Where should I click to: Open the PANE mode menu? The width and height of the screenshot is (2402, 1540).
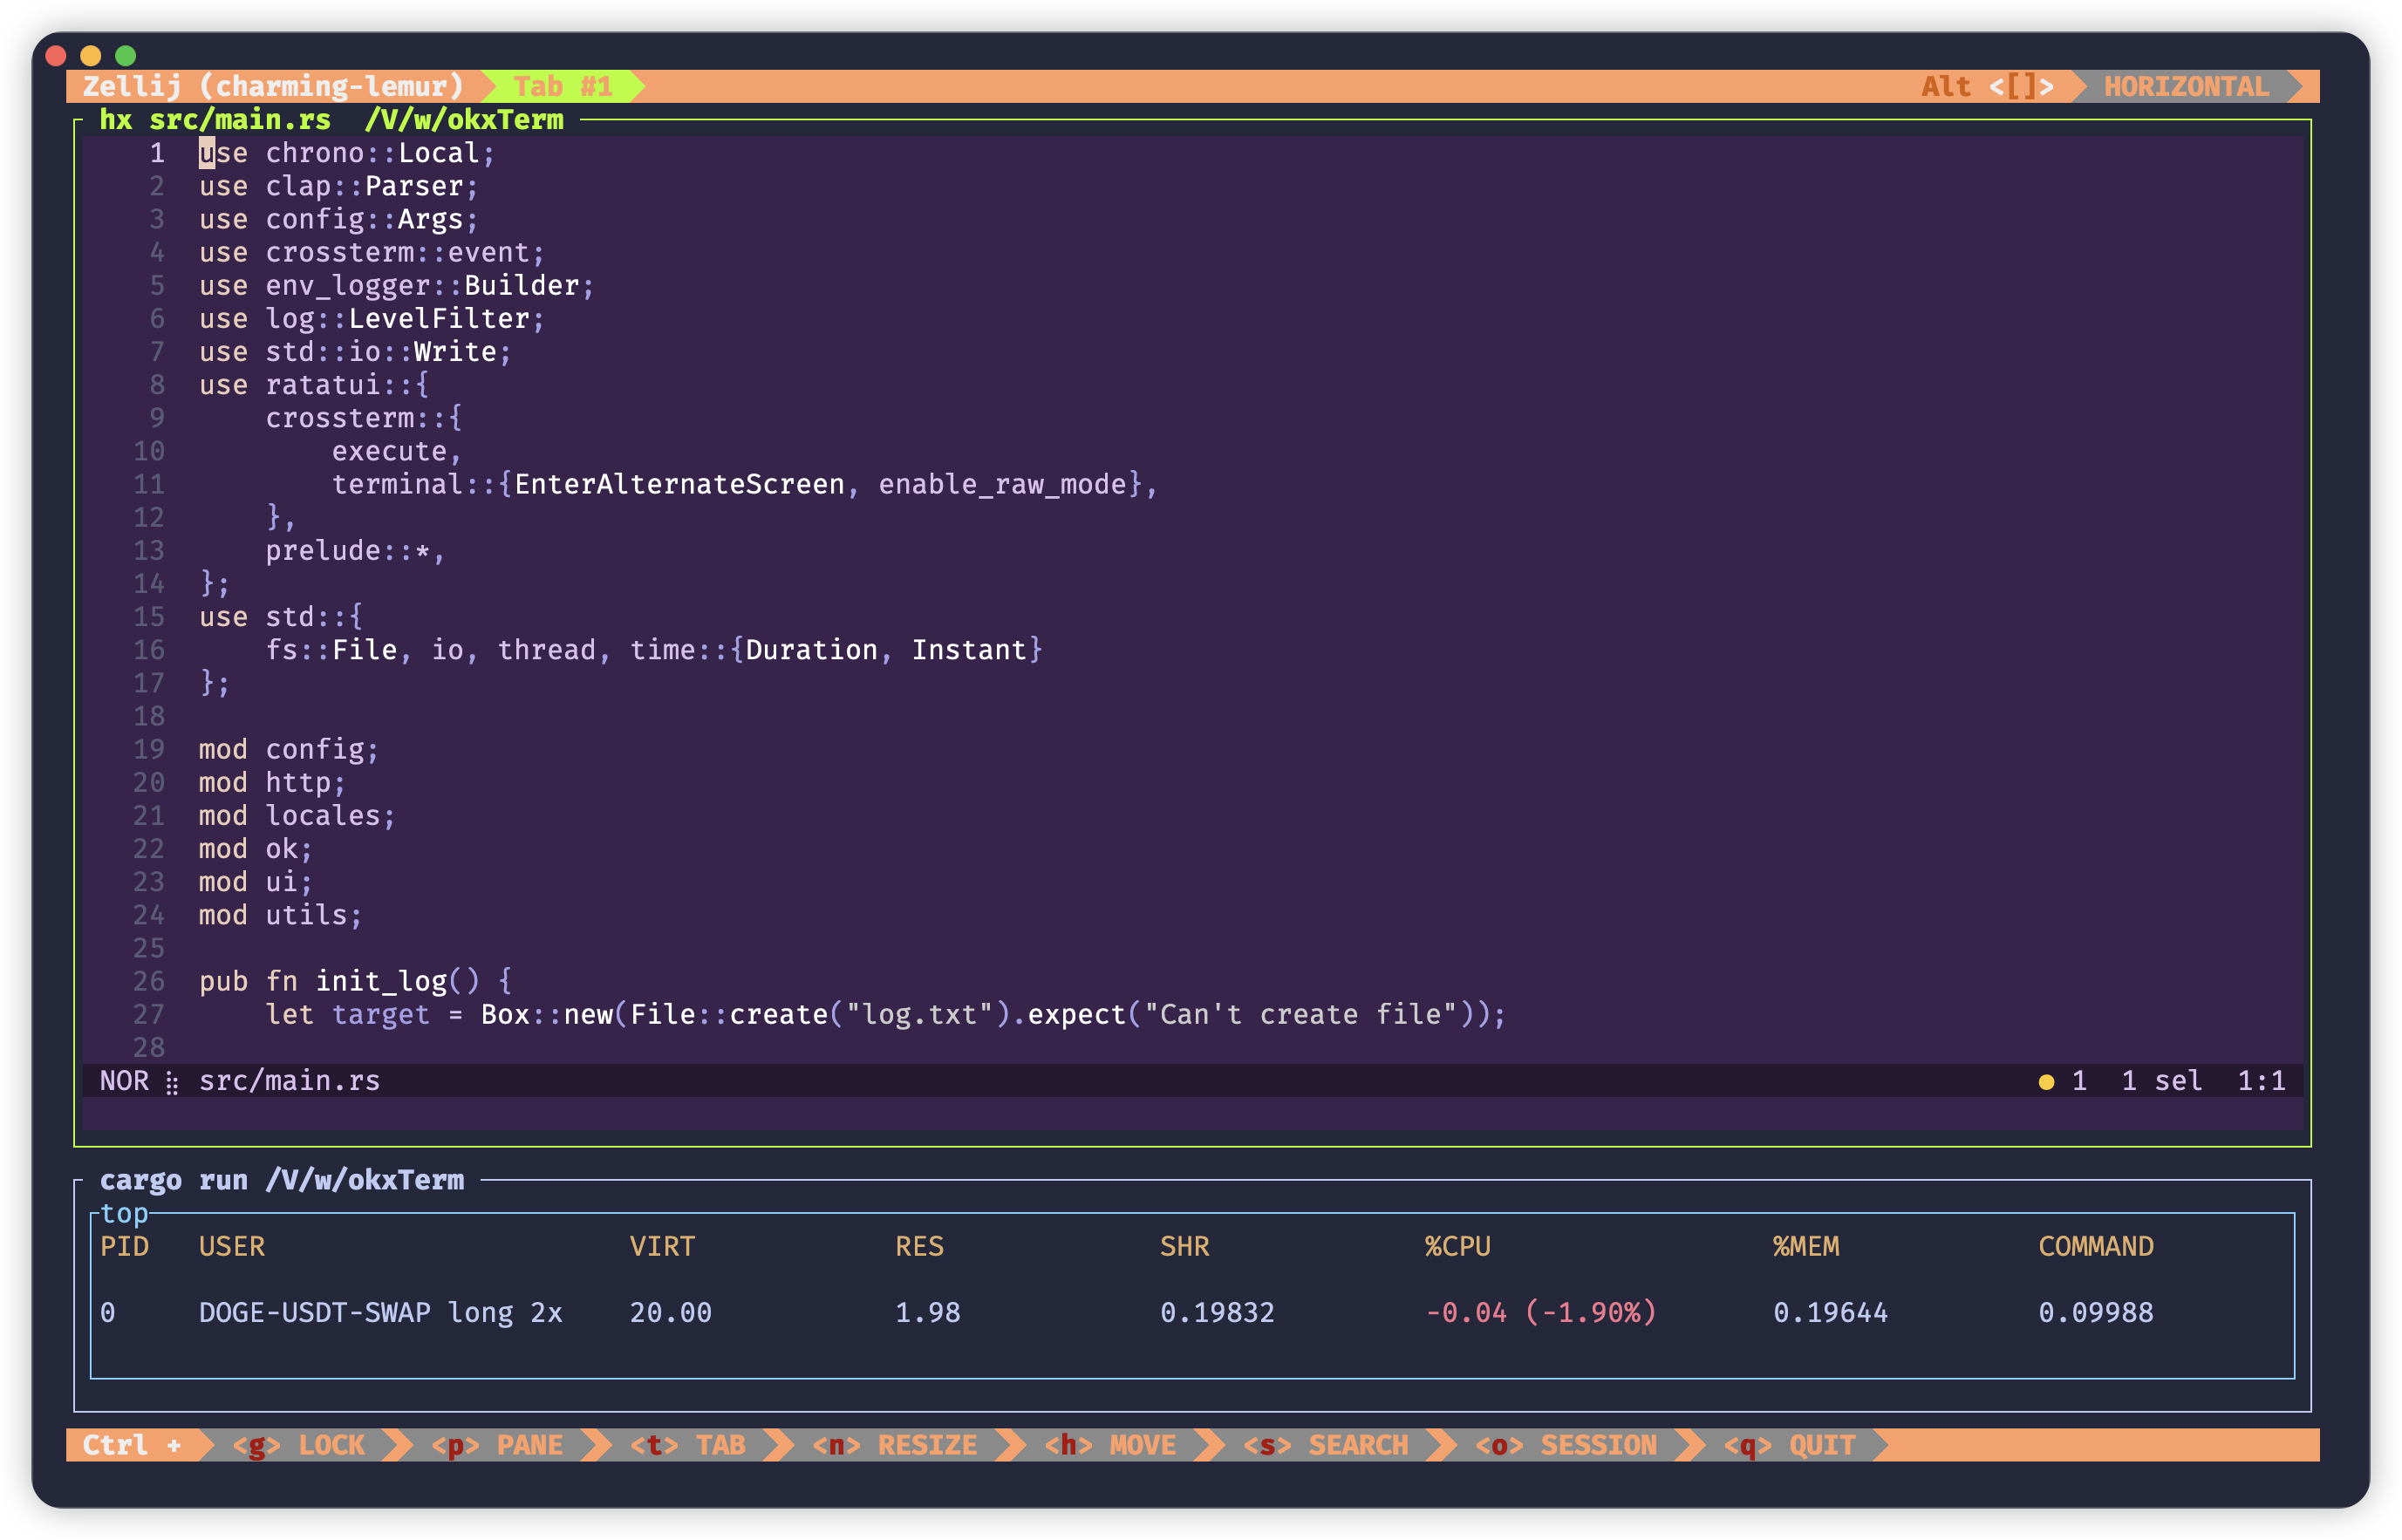497,1445
